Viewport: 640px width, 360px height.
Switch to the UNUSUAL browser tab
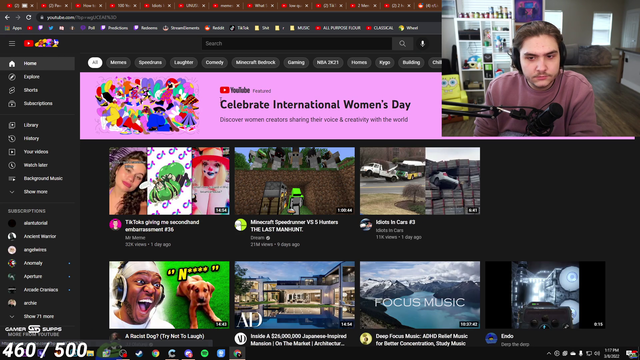193,6
